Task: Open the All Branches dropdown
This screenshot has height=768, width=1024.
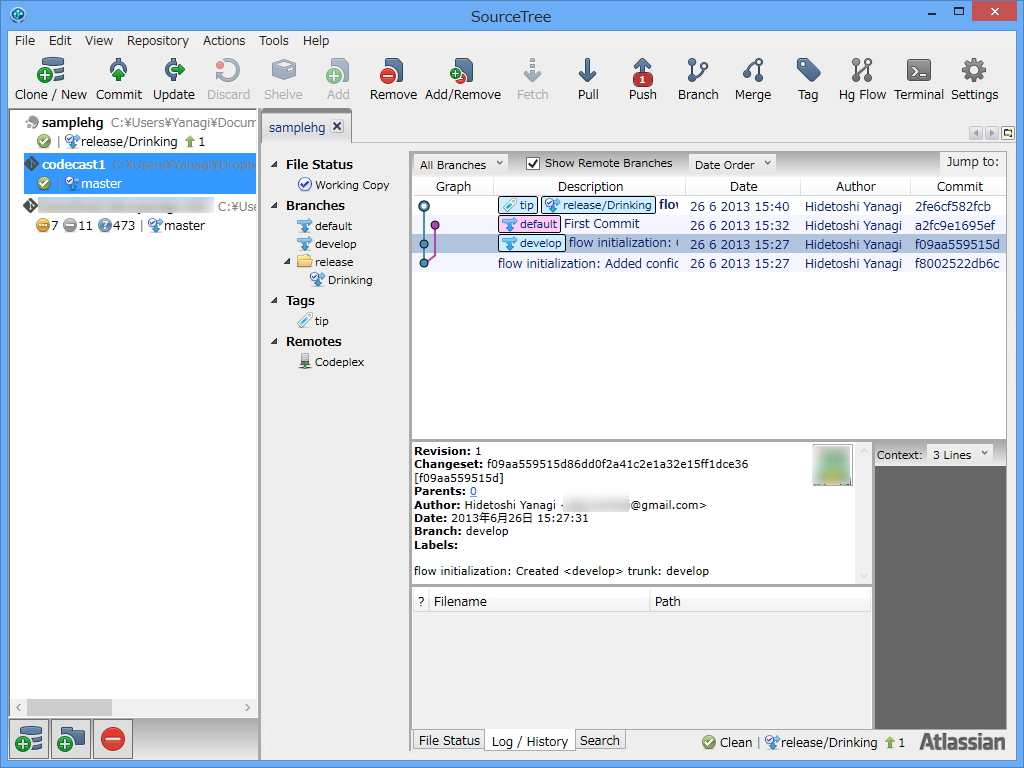Action: [x=461, y=164]
